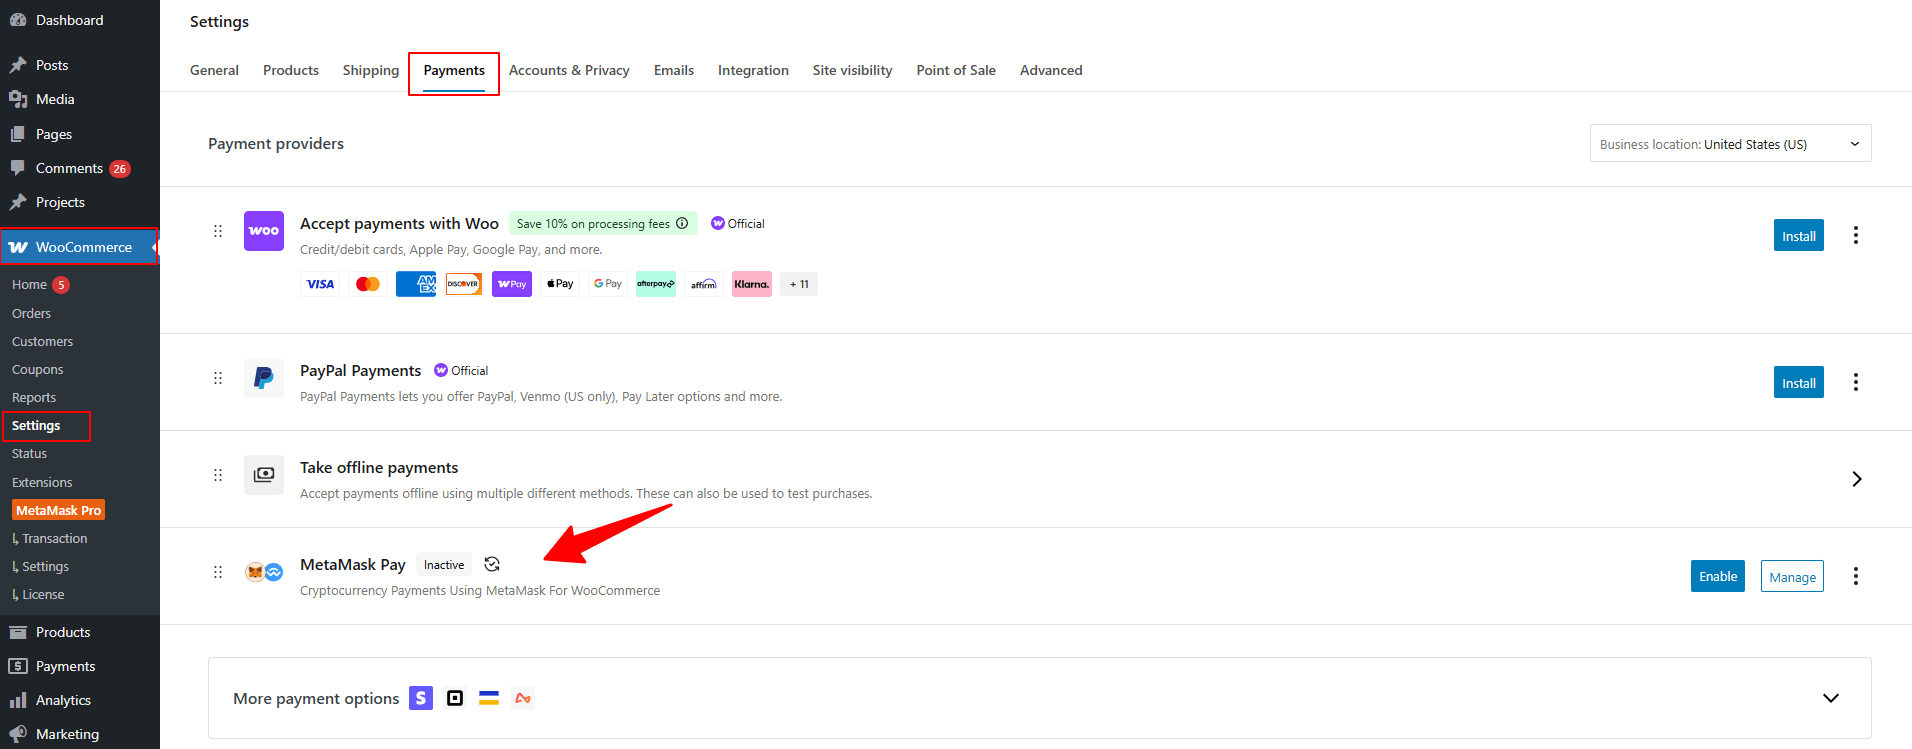Screen dimensions: 1912x749
Task: Click the Pages icon in sidebar
Action: (x=18, y=134)
